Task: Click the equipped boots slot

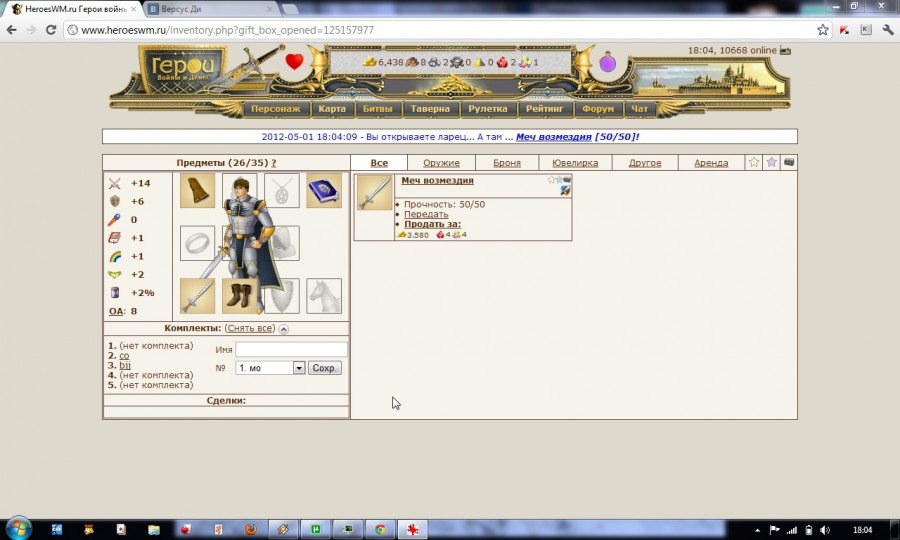Action: click(238, 296)
